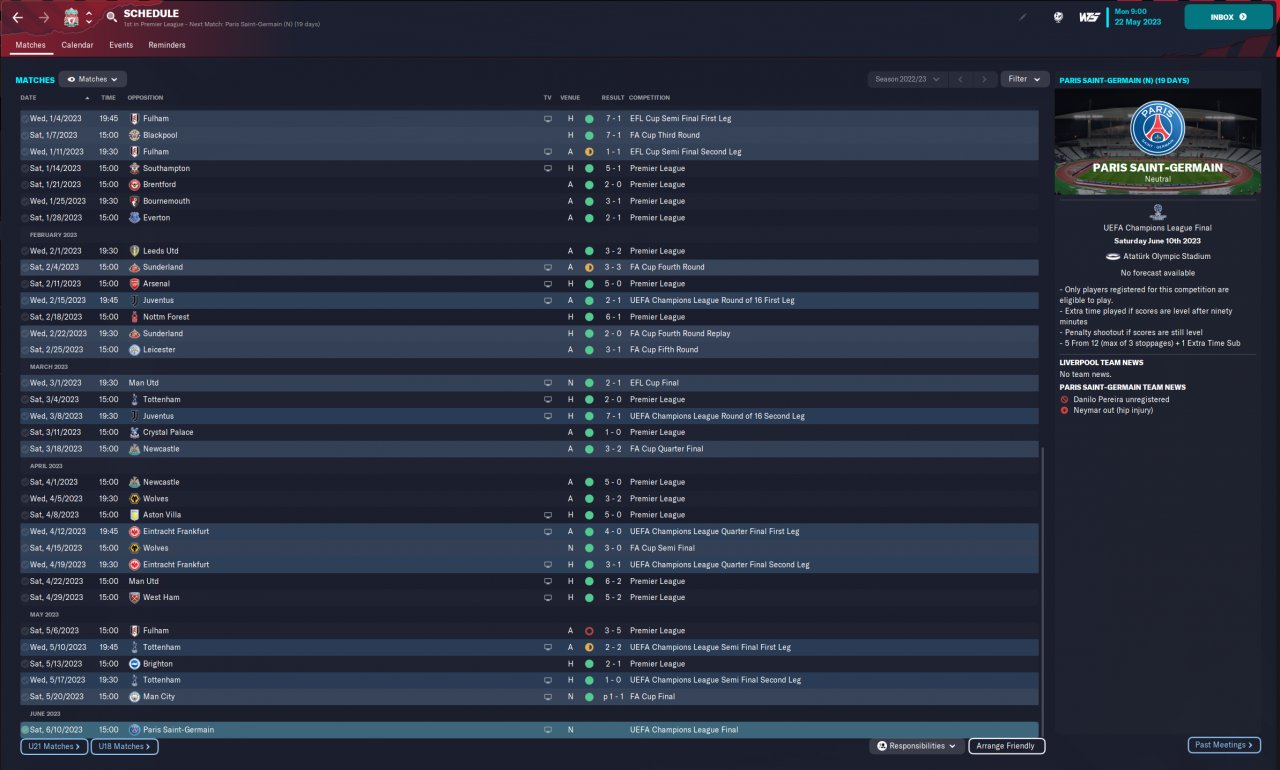
Task: Toggle row selector for Leicester 2/25/2023 match
Action: point(25,350)
